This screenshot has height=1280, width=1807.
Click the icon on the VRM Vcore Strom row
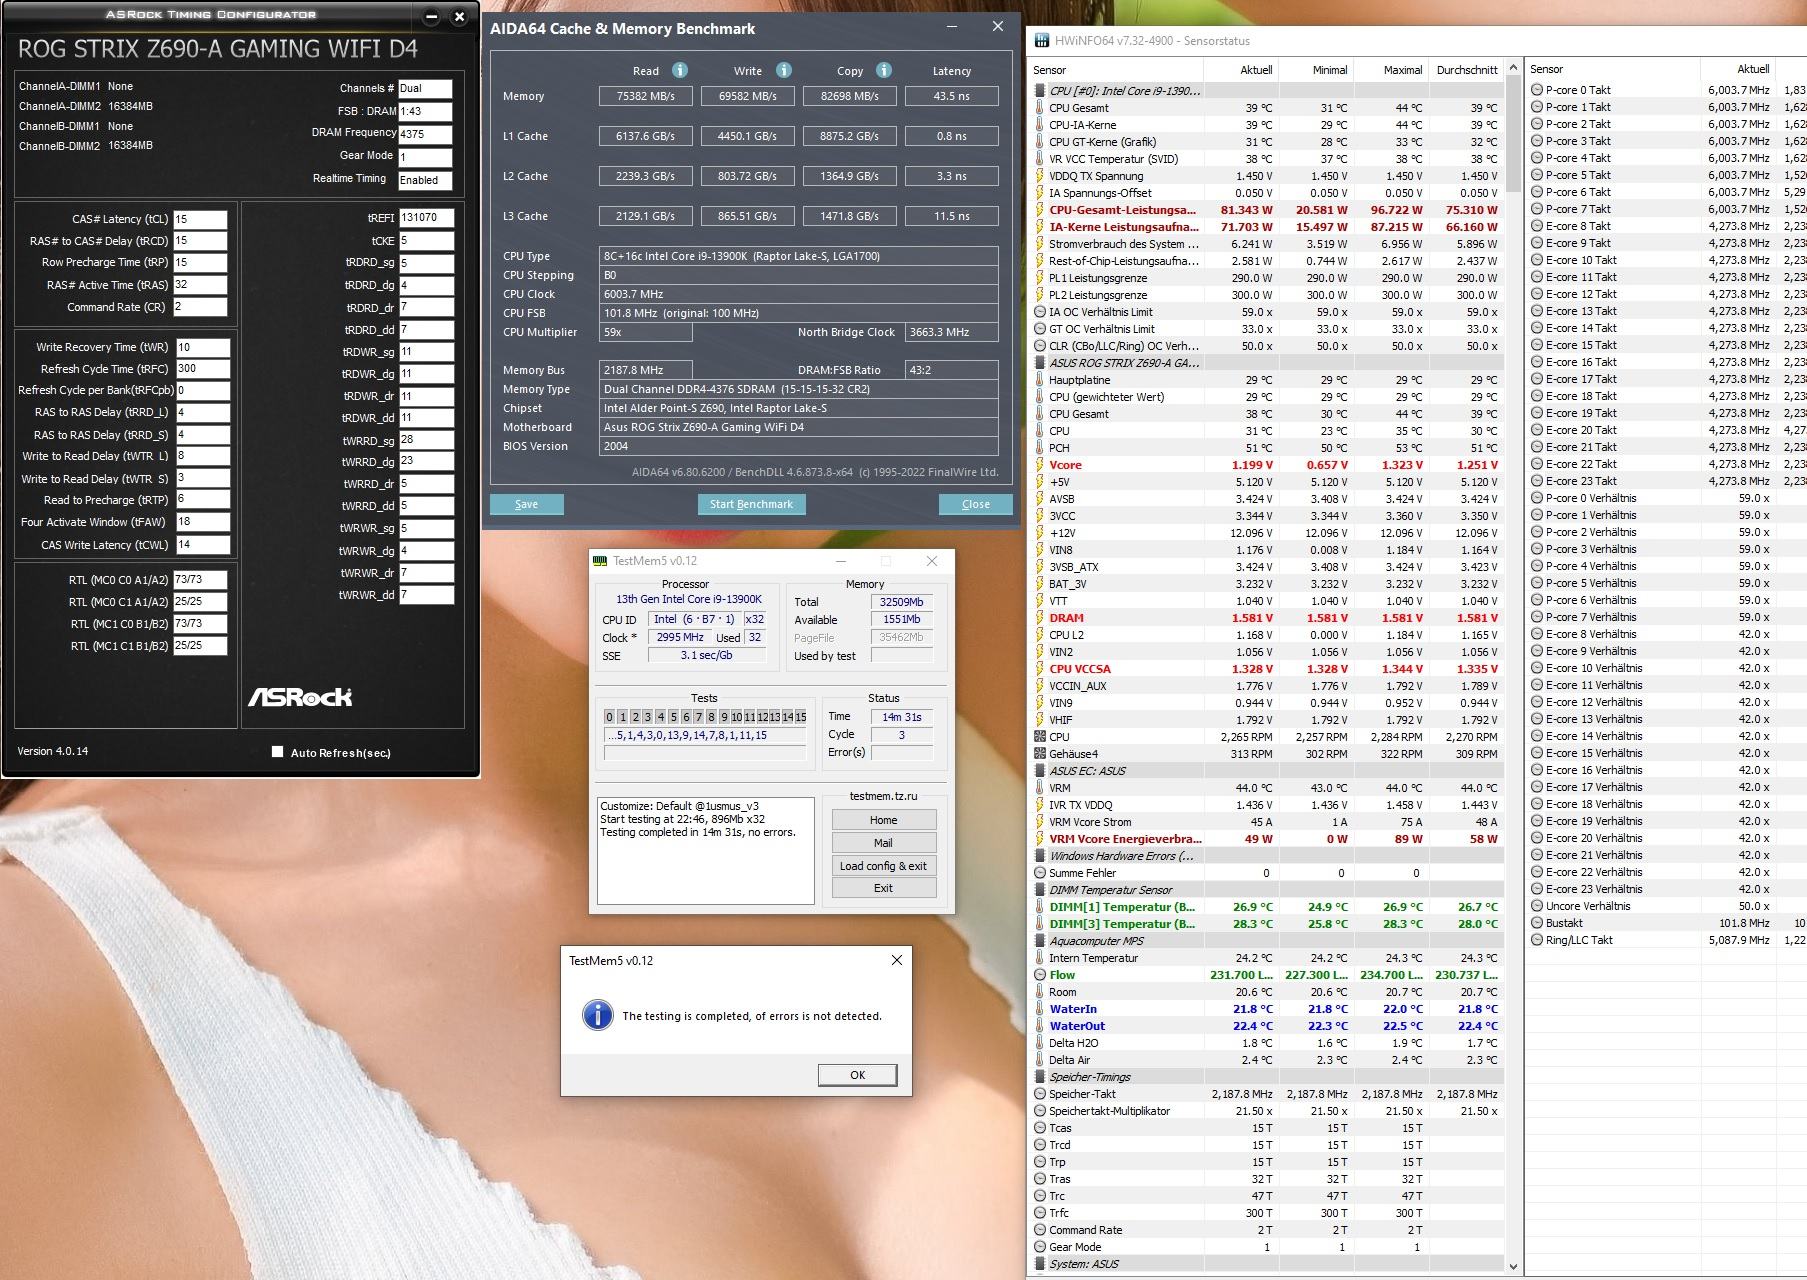coord(1040,822)
